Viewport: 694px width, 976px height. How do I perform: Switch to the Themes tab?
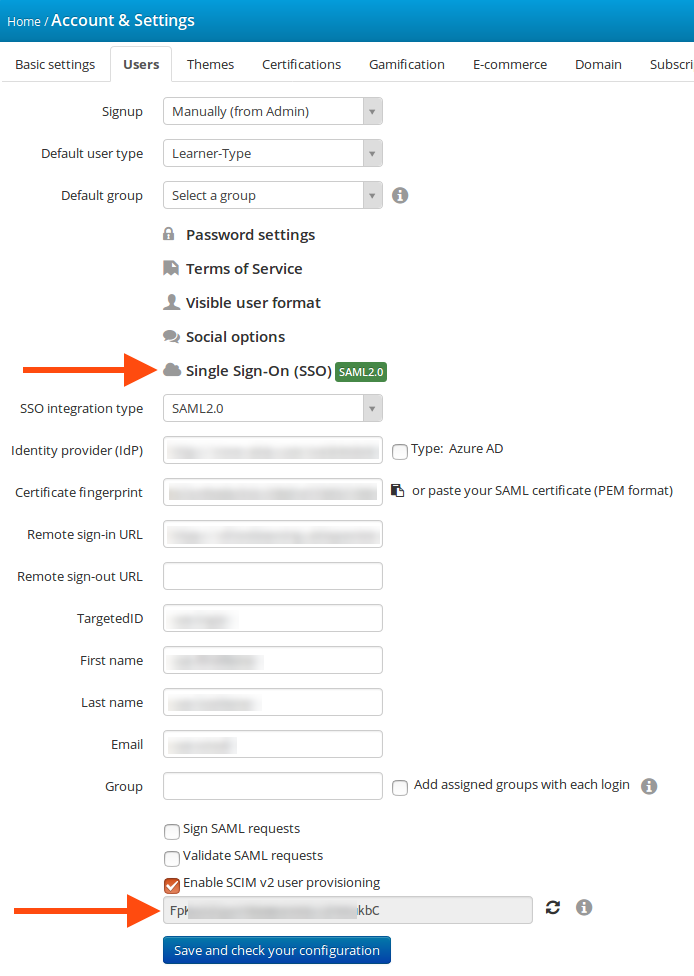pos(210,64)
